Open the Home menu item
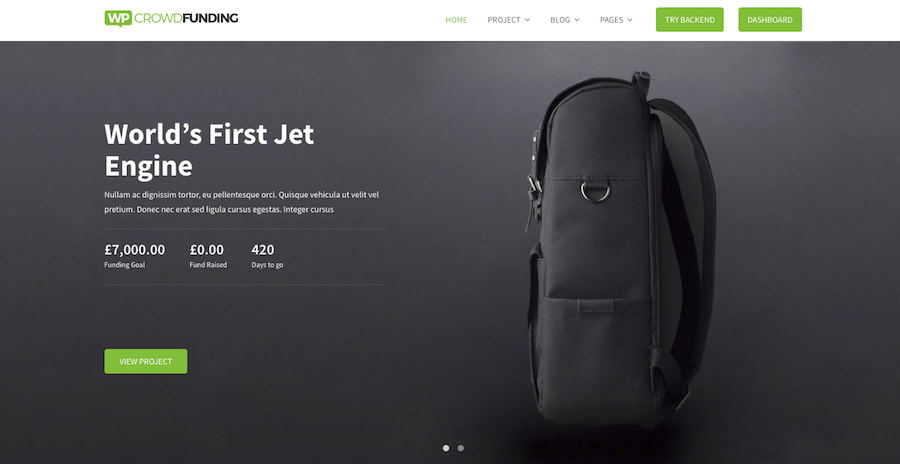The width and height of the screenshot is (900, 464). point(456,20)
